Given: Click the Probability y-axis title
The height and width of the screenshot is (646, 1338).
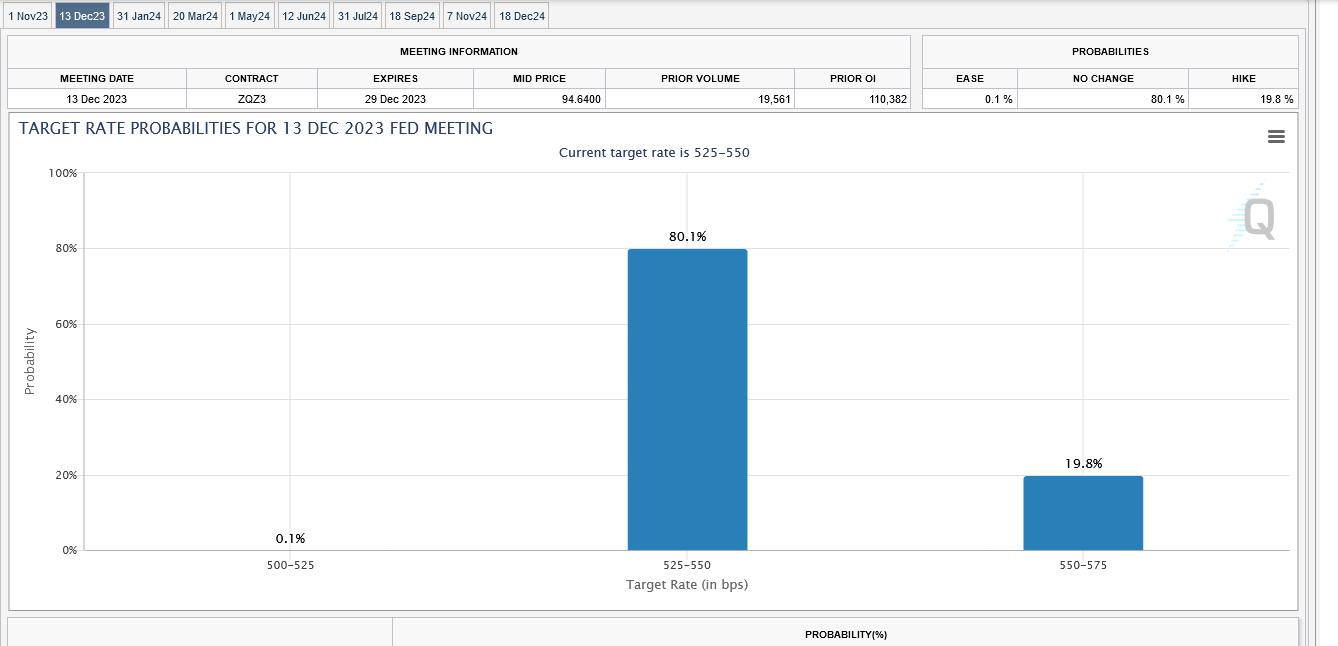Looking at the screenshot, I should (30, 361).
